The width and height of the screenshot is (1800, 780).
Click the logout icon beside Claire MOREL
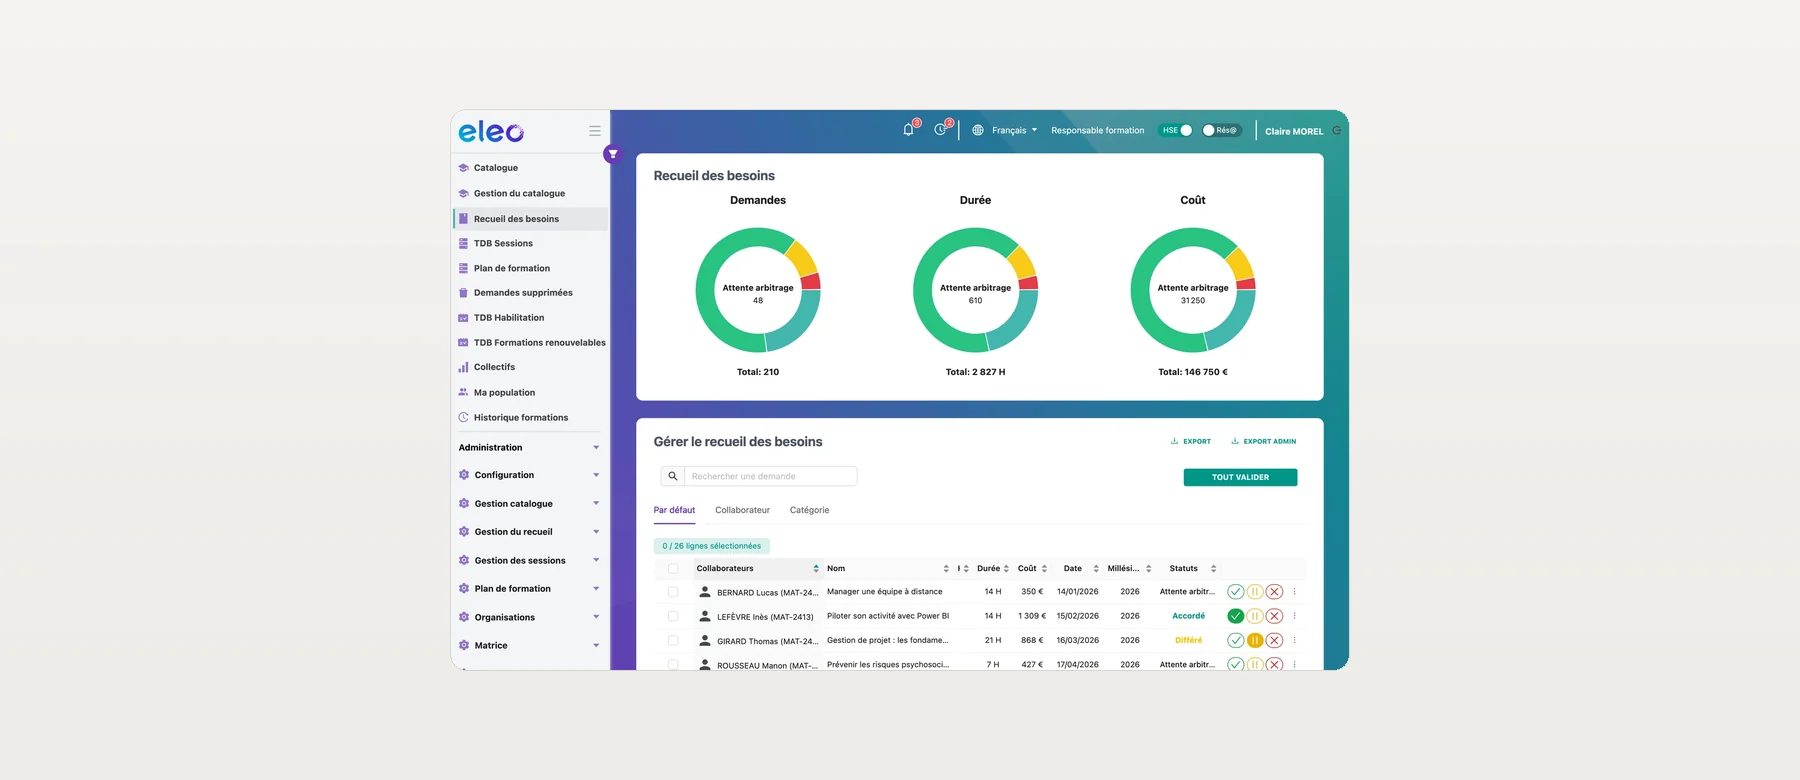[1337, 130]
